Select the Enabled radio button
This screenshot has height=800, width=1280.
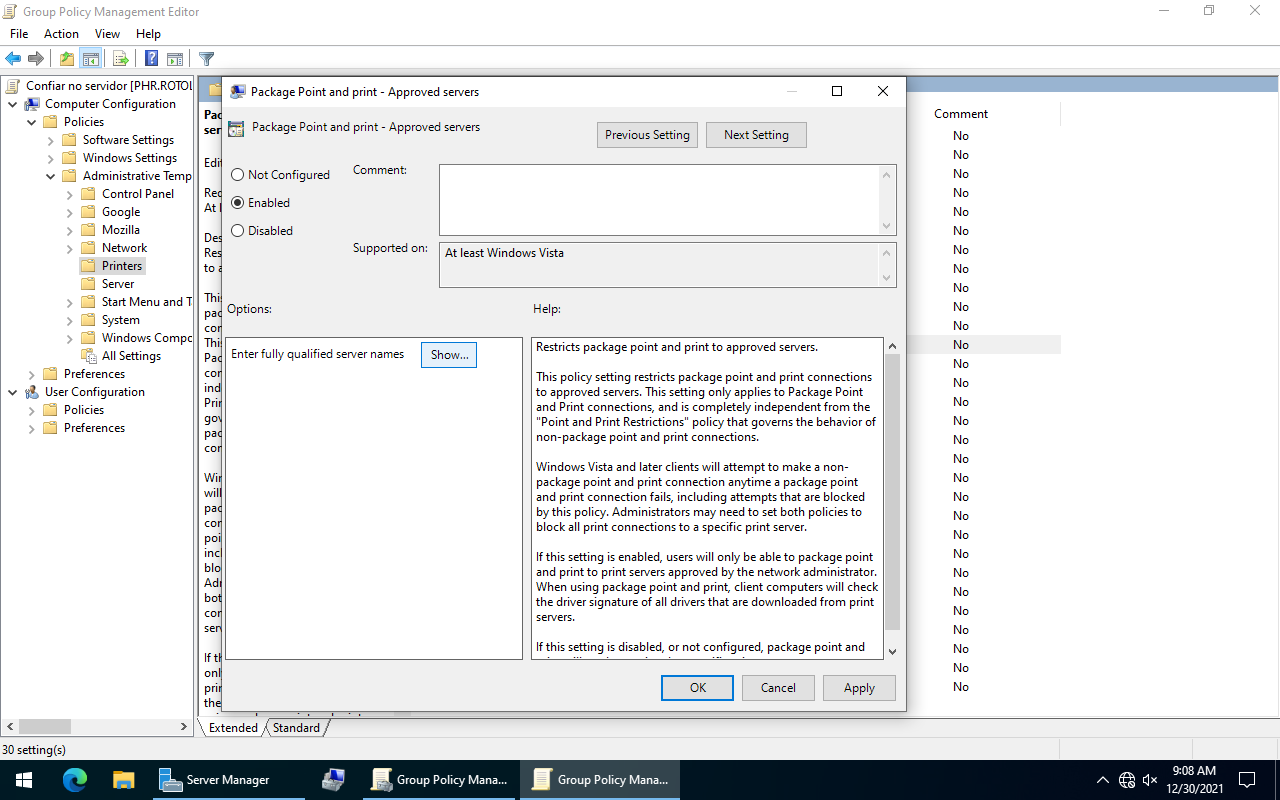pyautogui.click(x=238, y=203)
